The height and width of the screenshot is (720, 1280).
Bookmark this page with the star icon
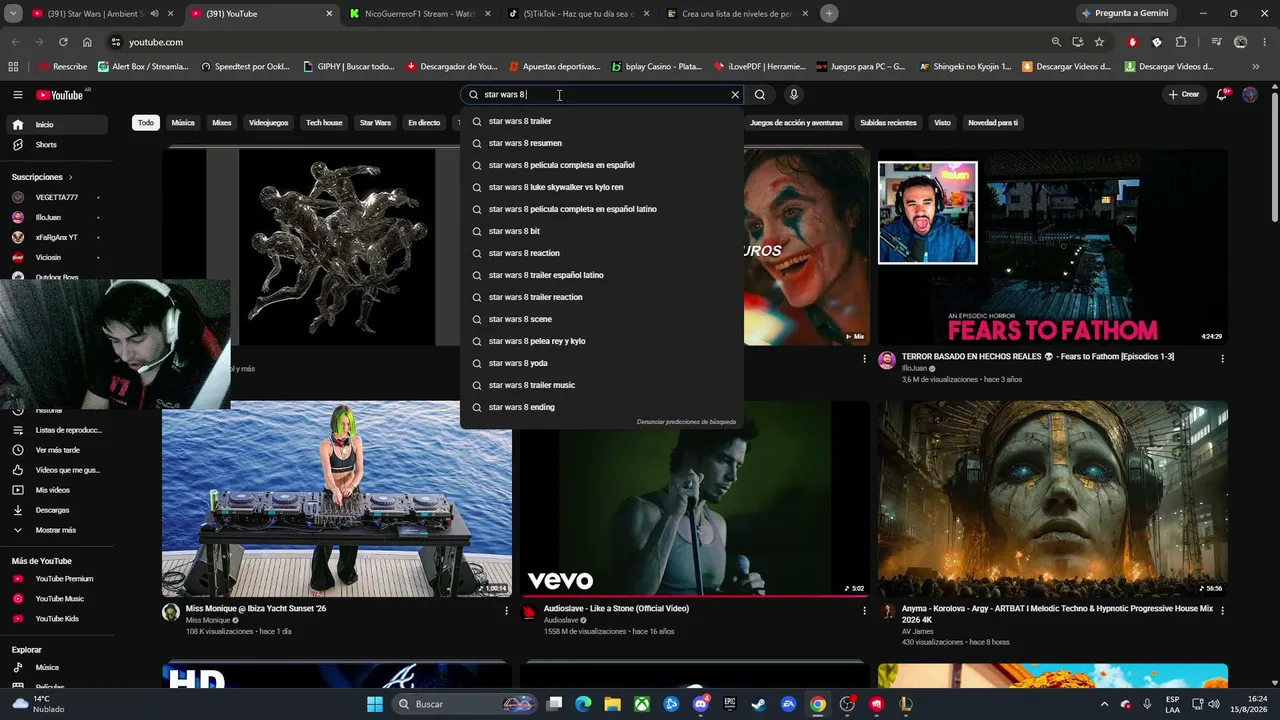pyautogui.click(x=1099, y=42)
